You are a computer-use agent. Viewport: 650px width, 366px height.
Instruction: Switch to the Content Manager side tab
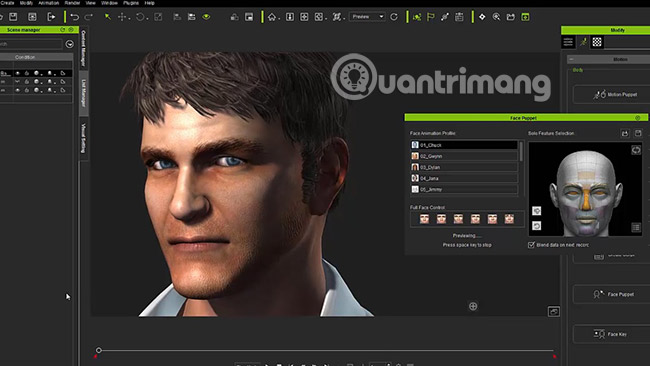(83, 48)
